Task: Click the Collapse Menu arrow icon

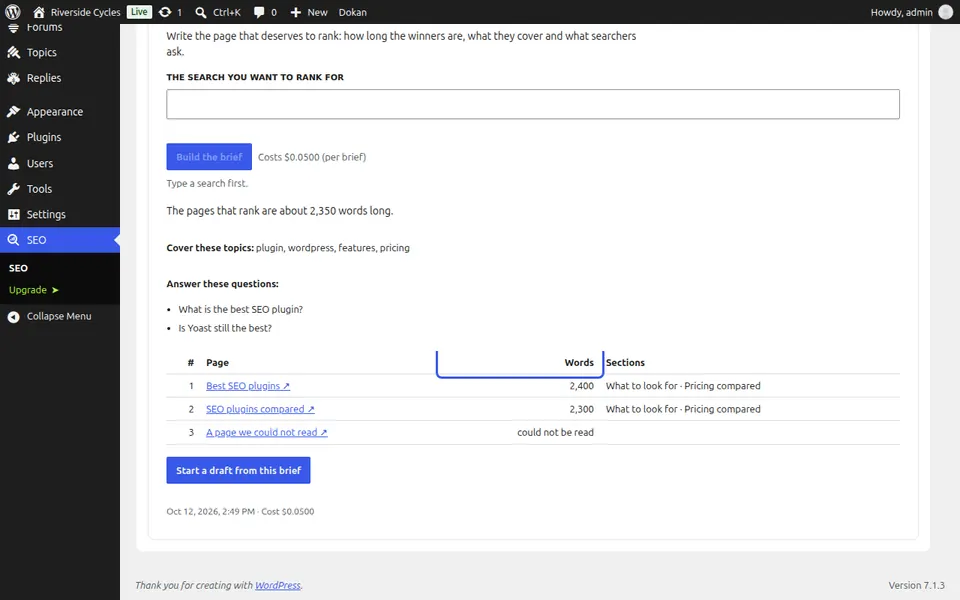Action: [x=13, y=317]
